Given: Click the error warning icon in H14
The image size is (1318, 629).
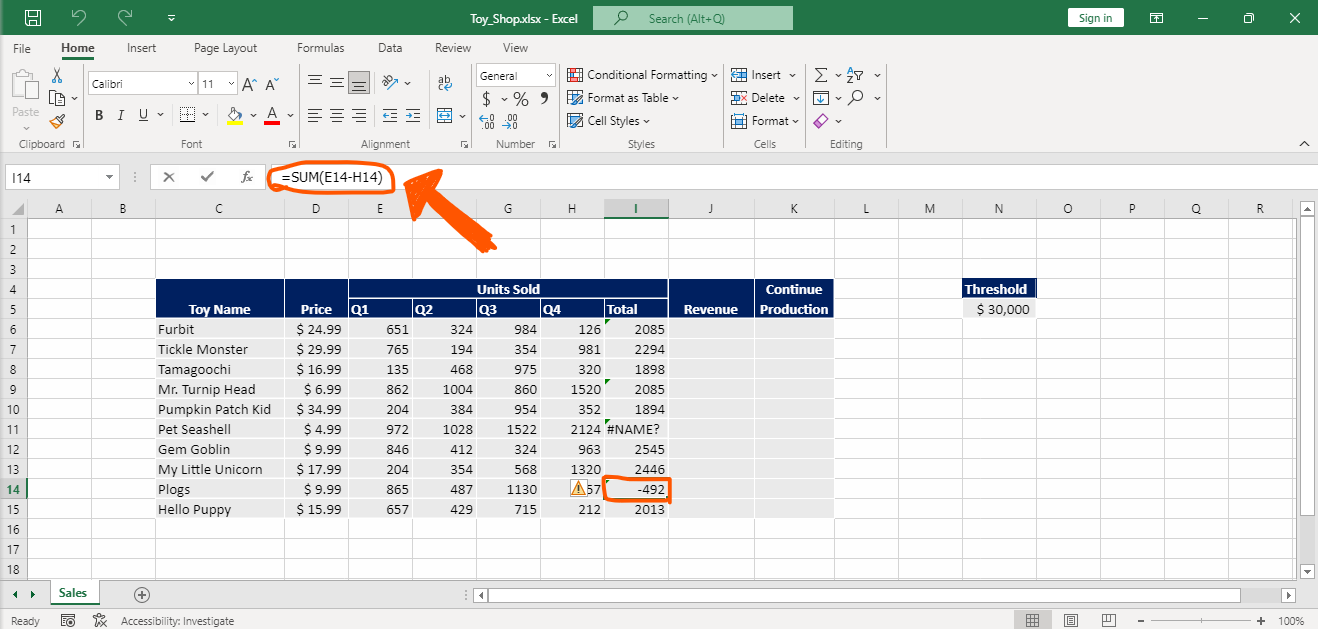Looking at the screenshot, I should (x=578, y=488).
